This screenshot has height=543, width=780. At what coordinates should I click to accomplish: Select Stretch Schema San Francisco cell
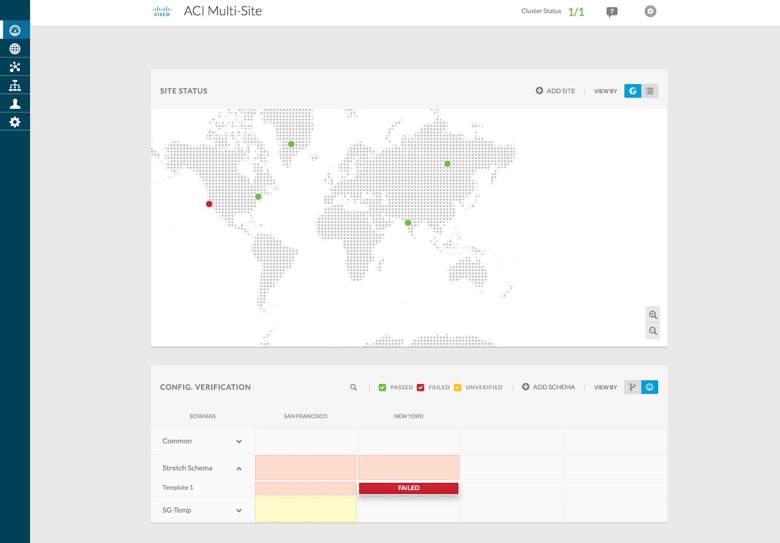(305, 467)
